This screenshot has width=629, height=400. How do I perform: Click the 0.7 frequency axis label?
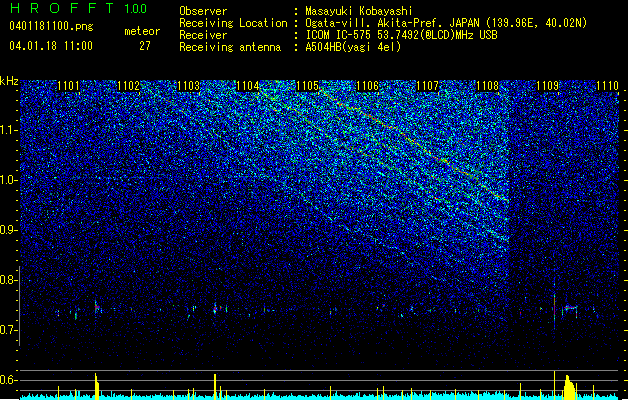pos(9,330)
